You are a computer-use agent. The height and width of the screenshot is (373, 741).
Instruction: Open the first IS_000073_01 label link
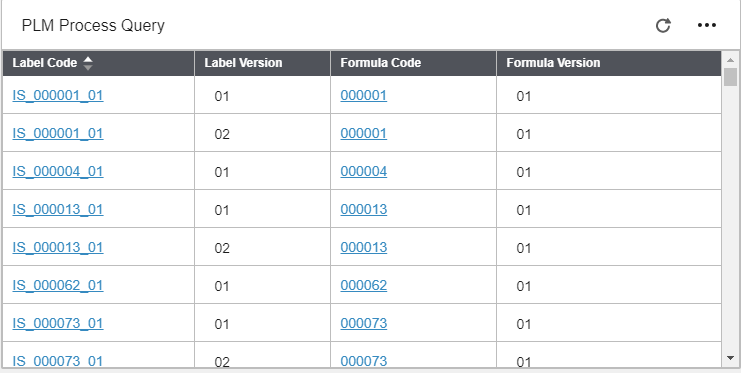pos(58,323)
